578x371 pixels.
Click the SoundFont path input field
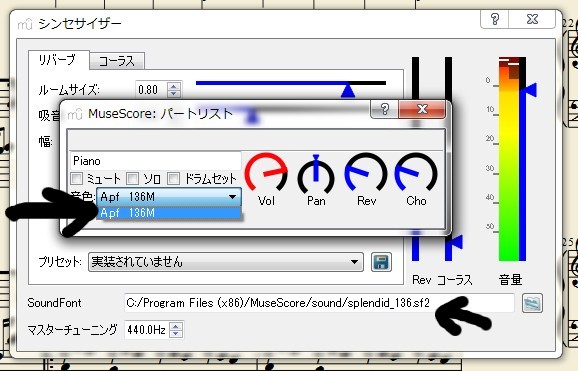pos(319,303)
